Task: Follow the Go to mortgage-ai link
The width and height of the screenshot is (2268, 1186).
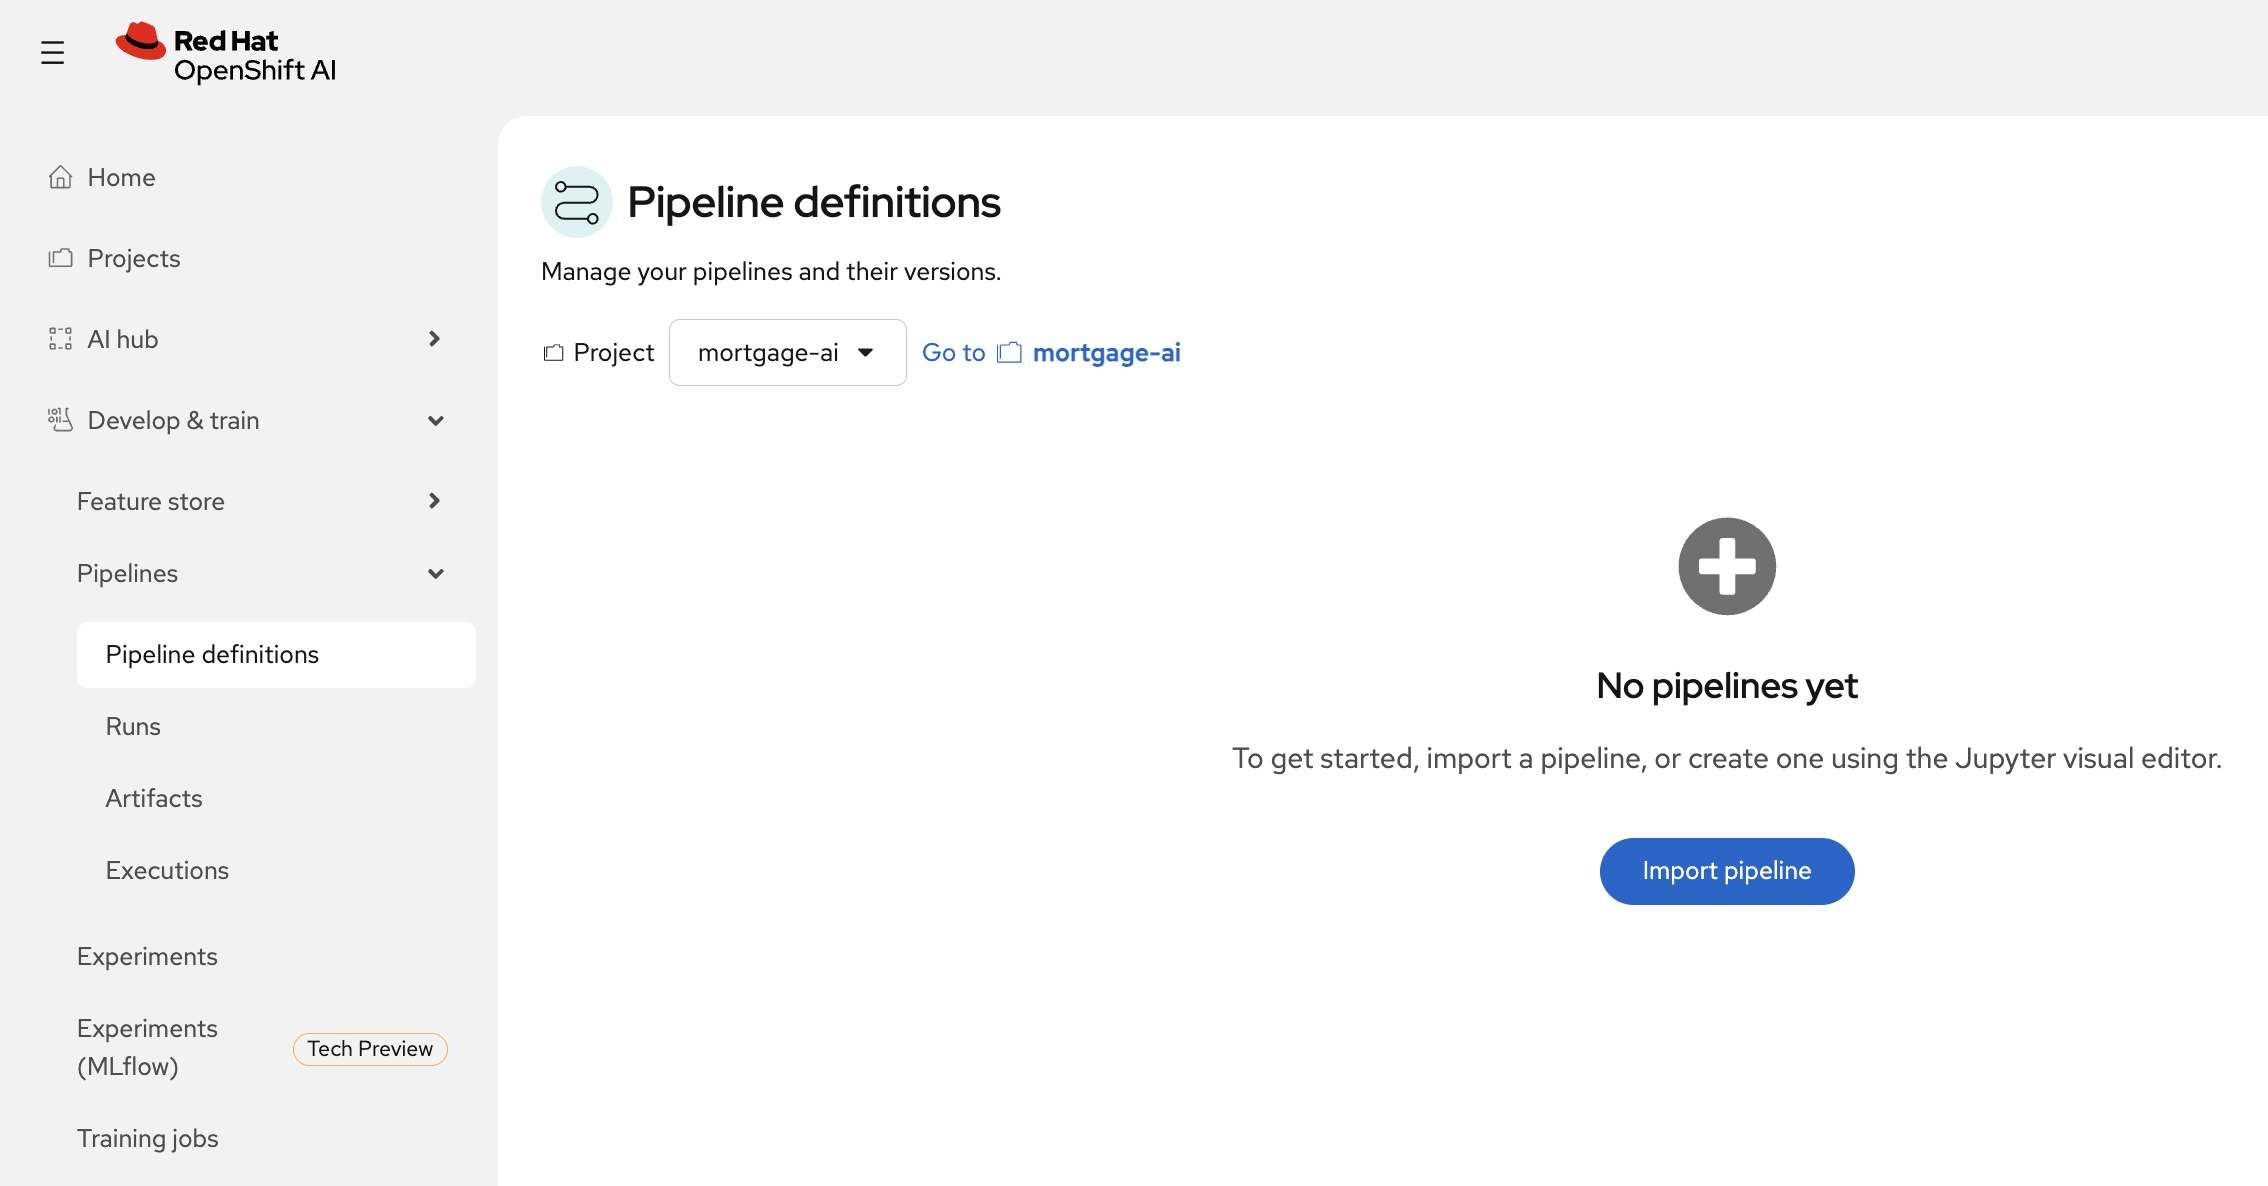Action: (1105, 353)
